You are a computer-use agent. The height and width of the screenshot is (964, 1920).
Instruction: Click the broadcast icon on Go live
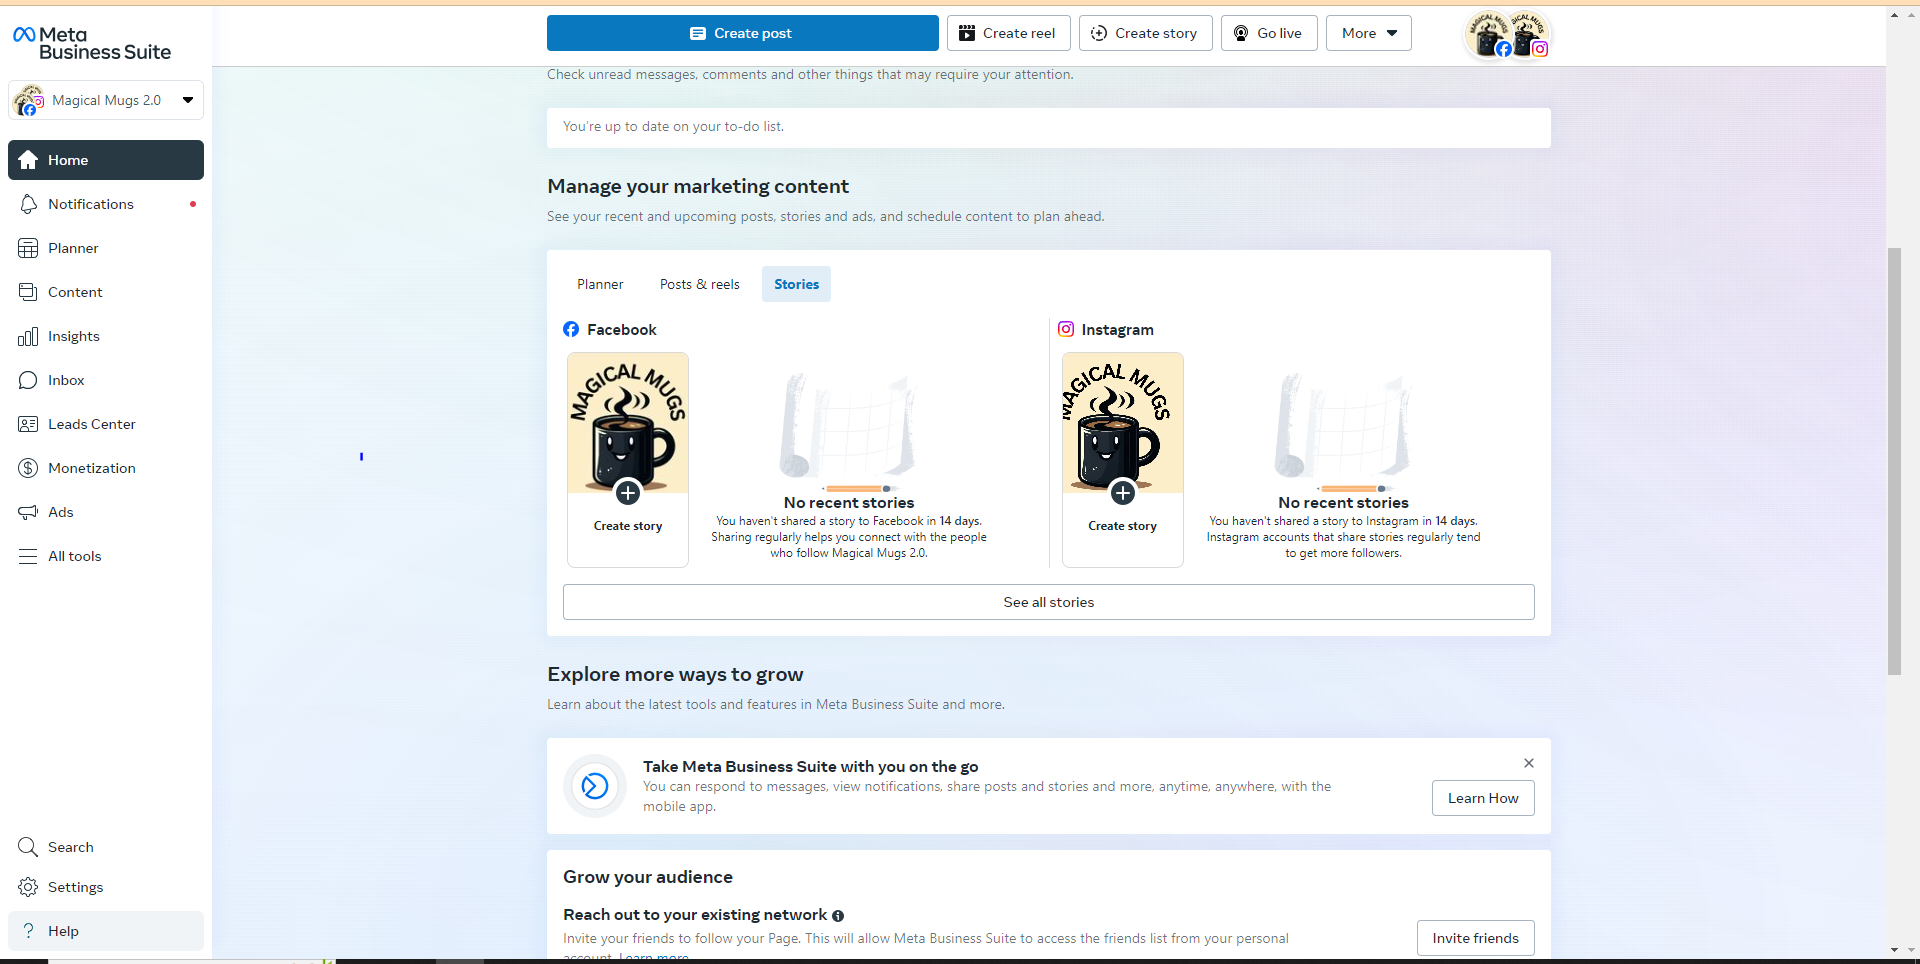(x=1241, y=33)
